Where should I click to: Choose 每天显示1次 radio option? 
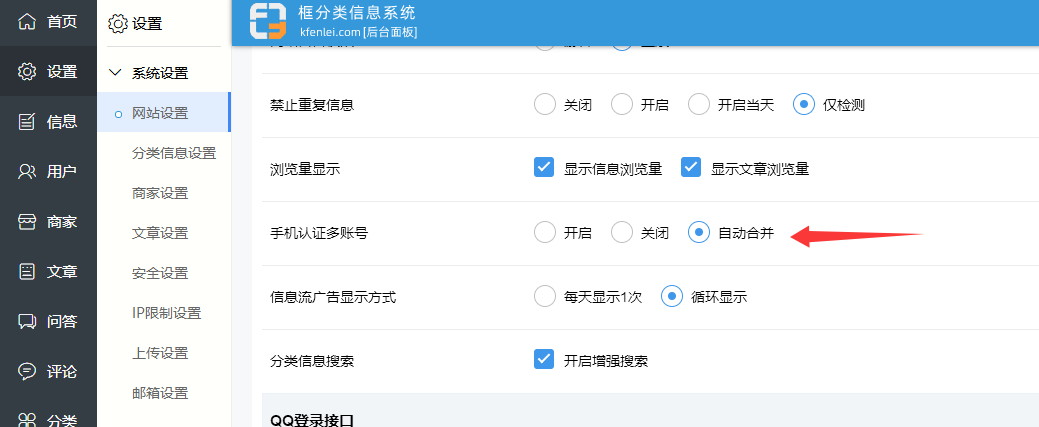544,296
